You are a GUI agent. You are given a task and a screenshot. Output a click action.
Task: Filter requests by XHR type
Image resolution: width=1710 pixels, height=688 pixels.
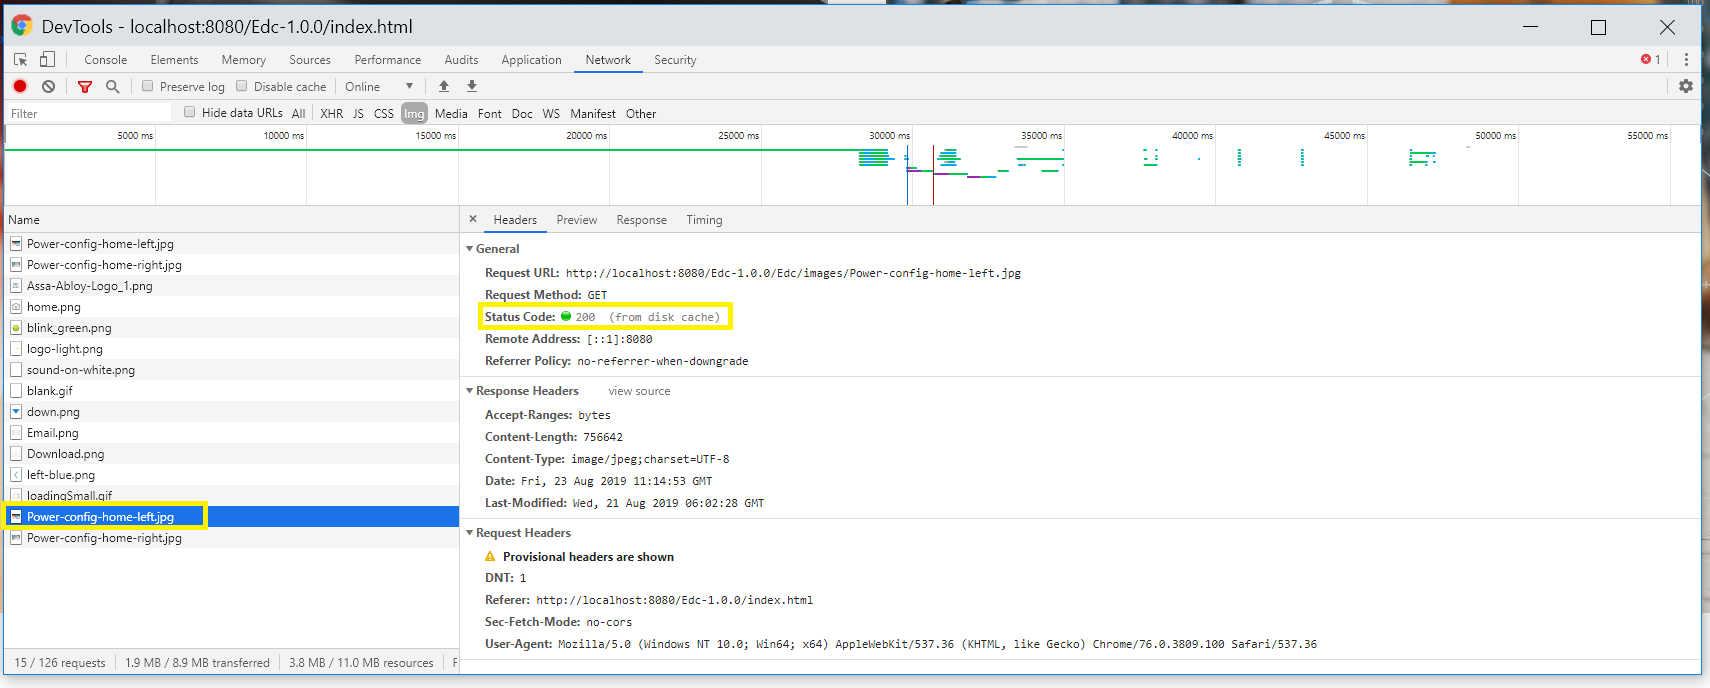[331, 114]
